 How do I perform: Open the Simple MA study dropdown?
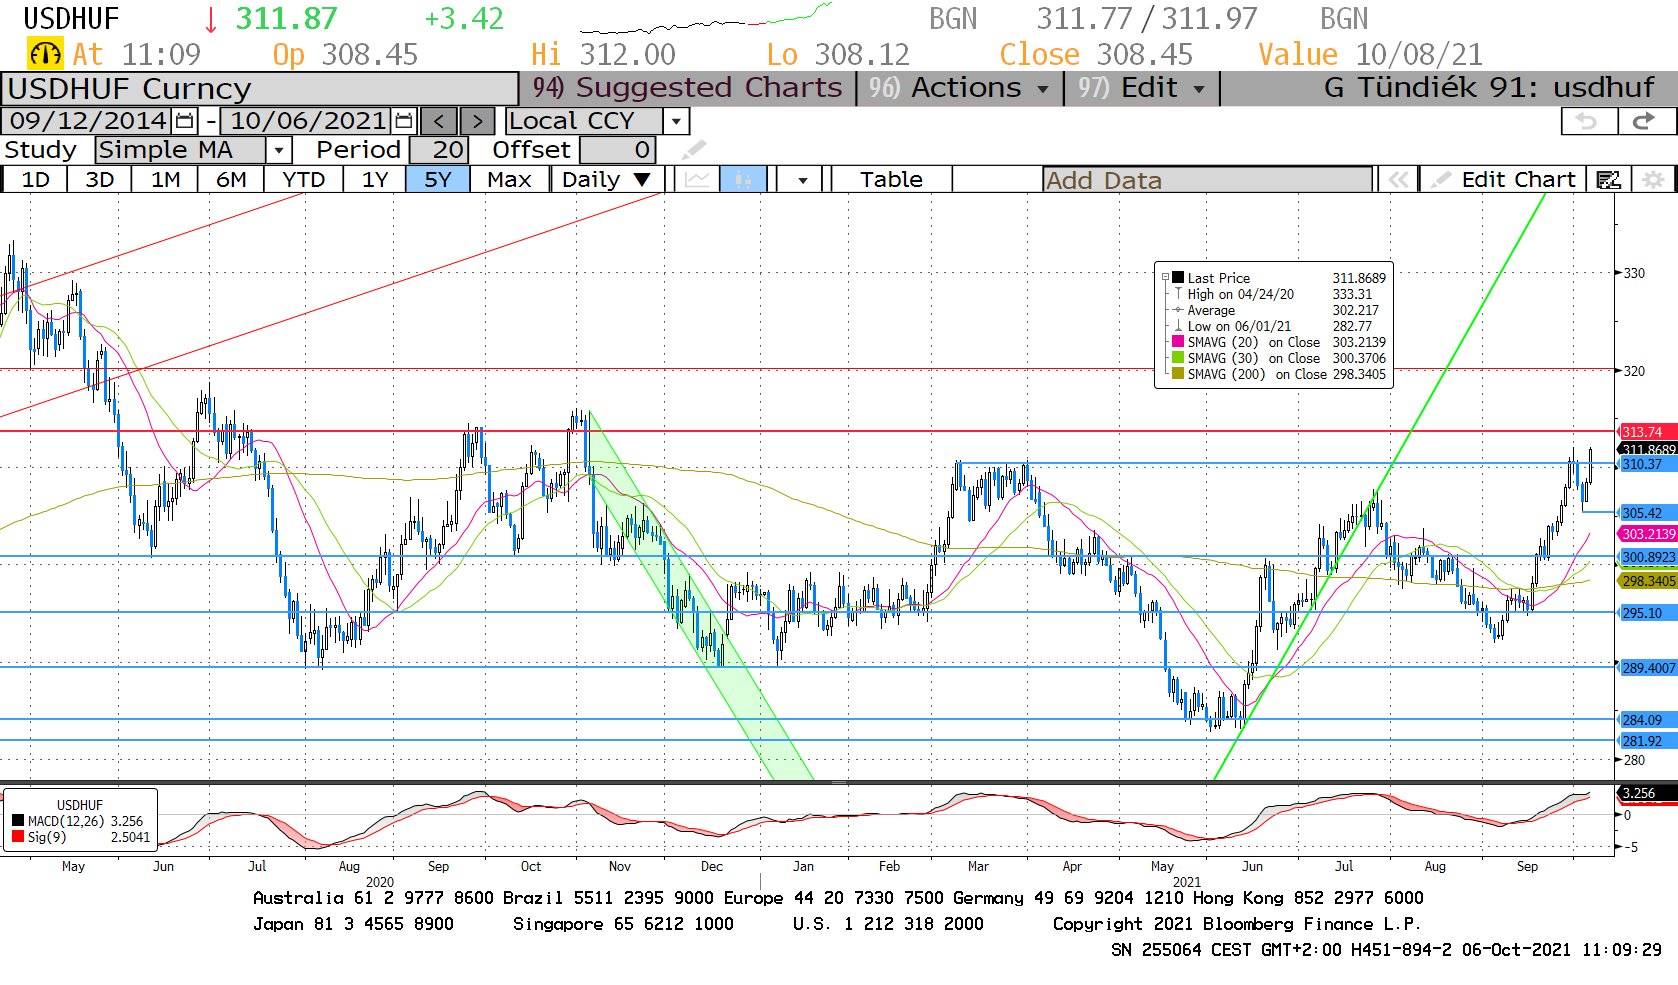click(x=279, y=150)
